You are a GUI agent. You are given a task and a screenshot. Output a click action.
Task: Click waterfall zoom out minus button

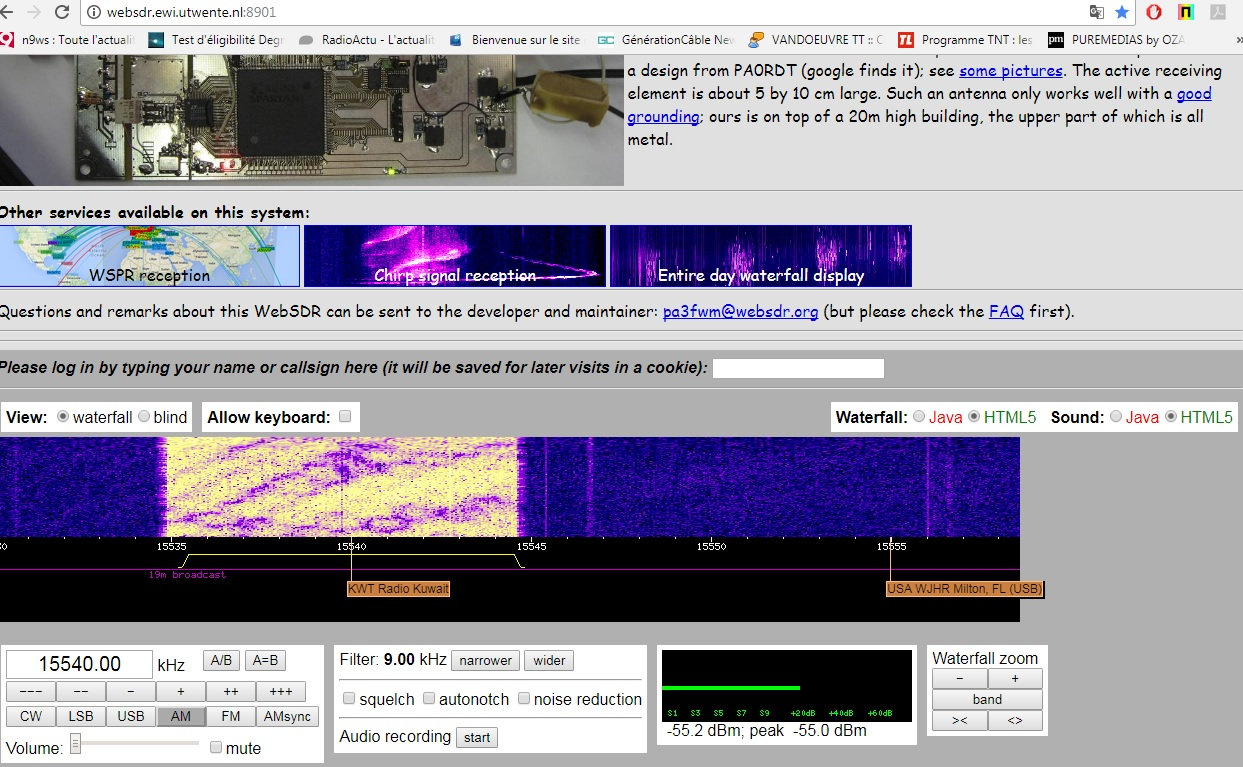tap(960, 678)
